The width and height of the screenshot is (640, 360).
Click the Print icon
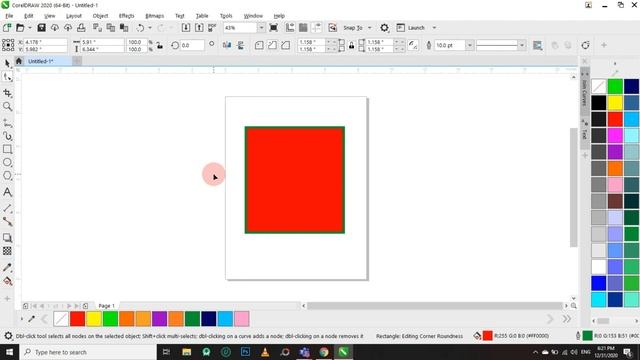point(81,28)
